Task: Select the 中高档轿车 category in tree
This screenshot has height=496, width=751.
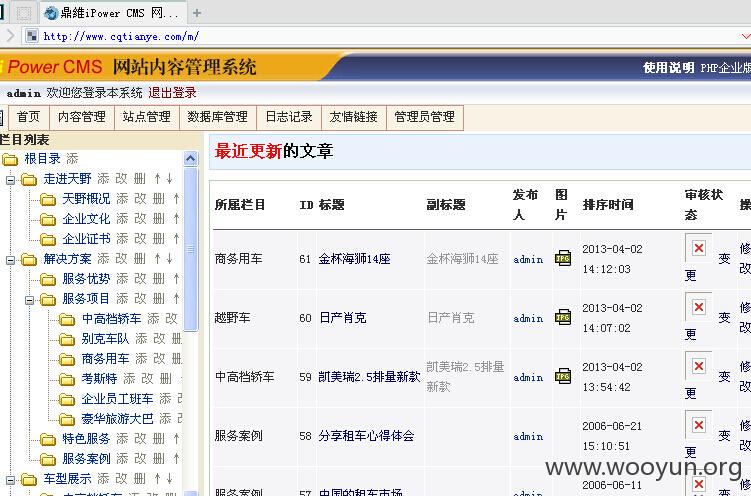Action: (111, 319)
